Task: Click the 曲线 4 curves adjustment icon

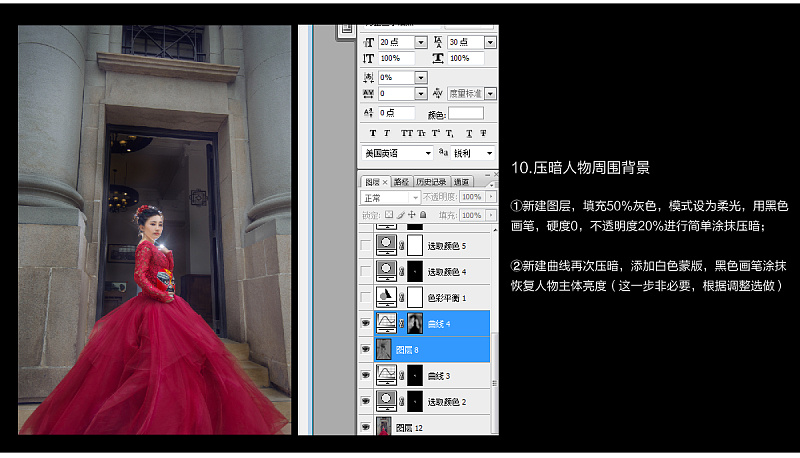Action: (386, 323)
